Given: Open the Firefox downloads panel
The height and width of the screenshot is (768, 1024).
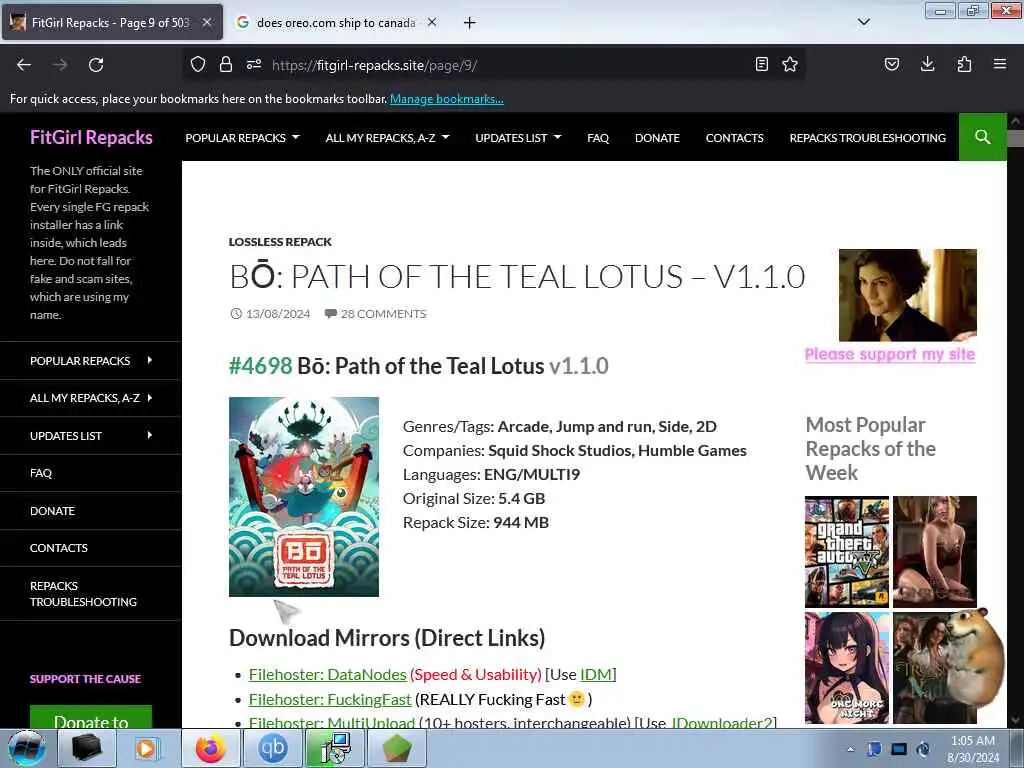Looking at the screenshot, I should (x=927, y=64).
